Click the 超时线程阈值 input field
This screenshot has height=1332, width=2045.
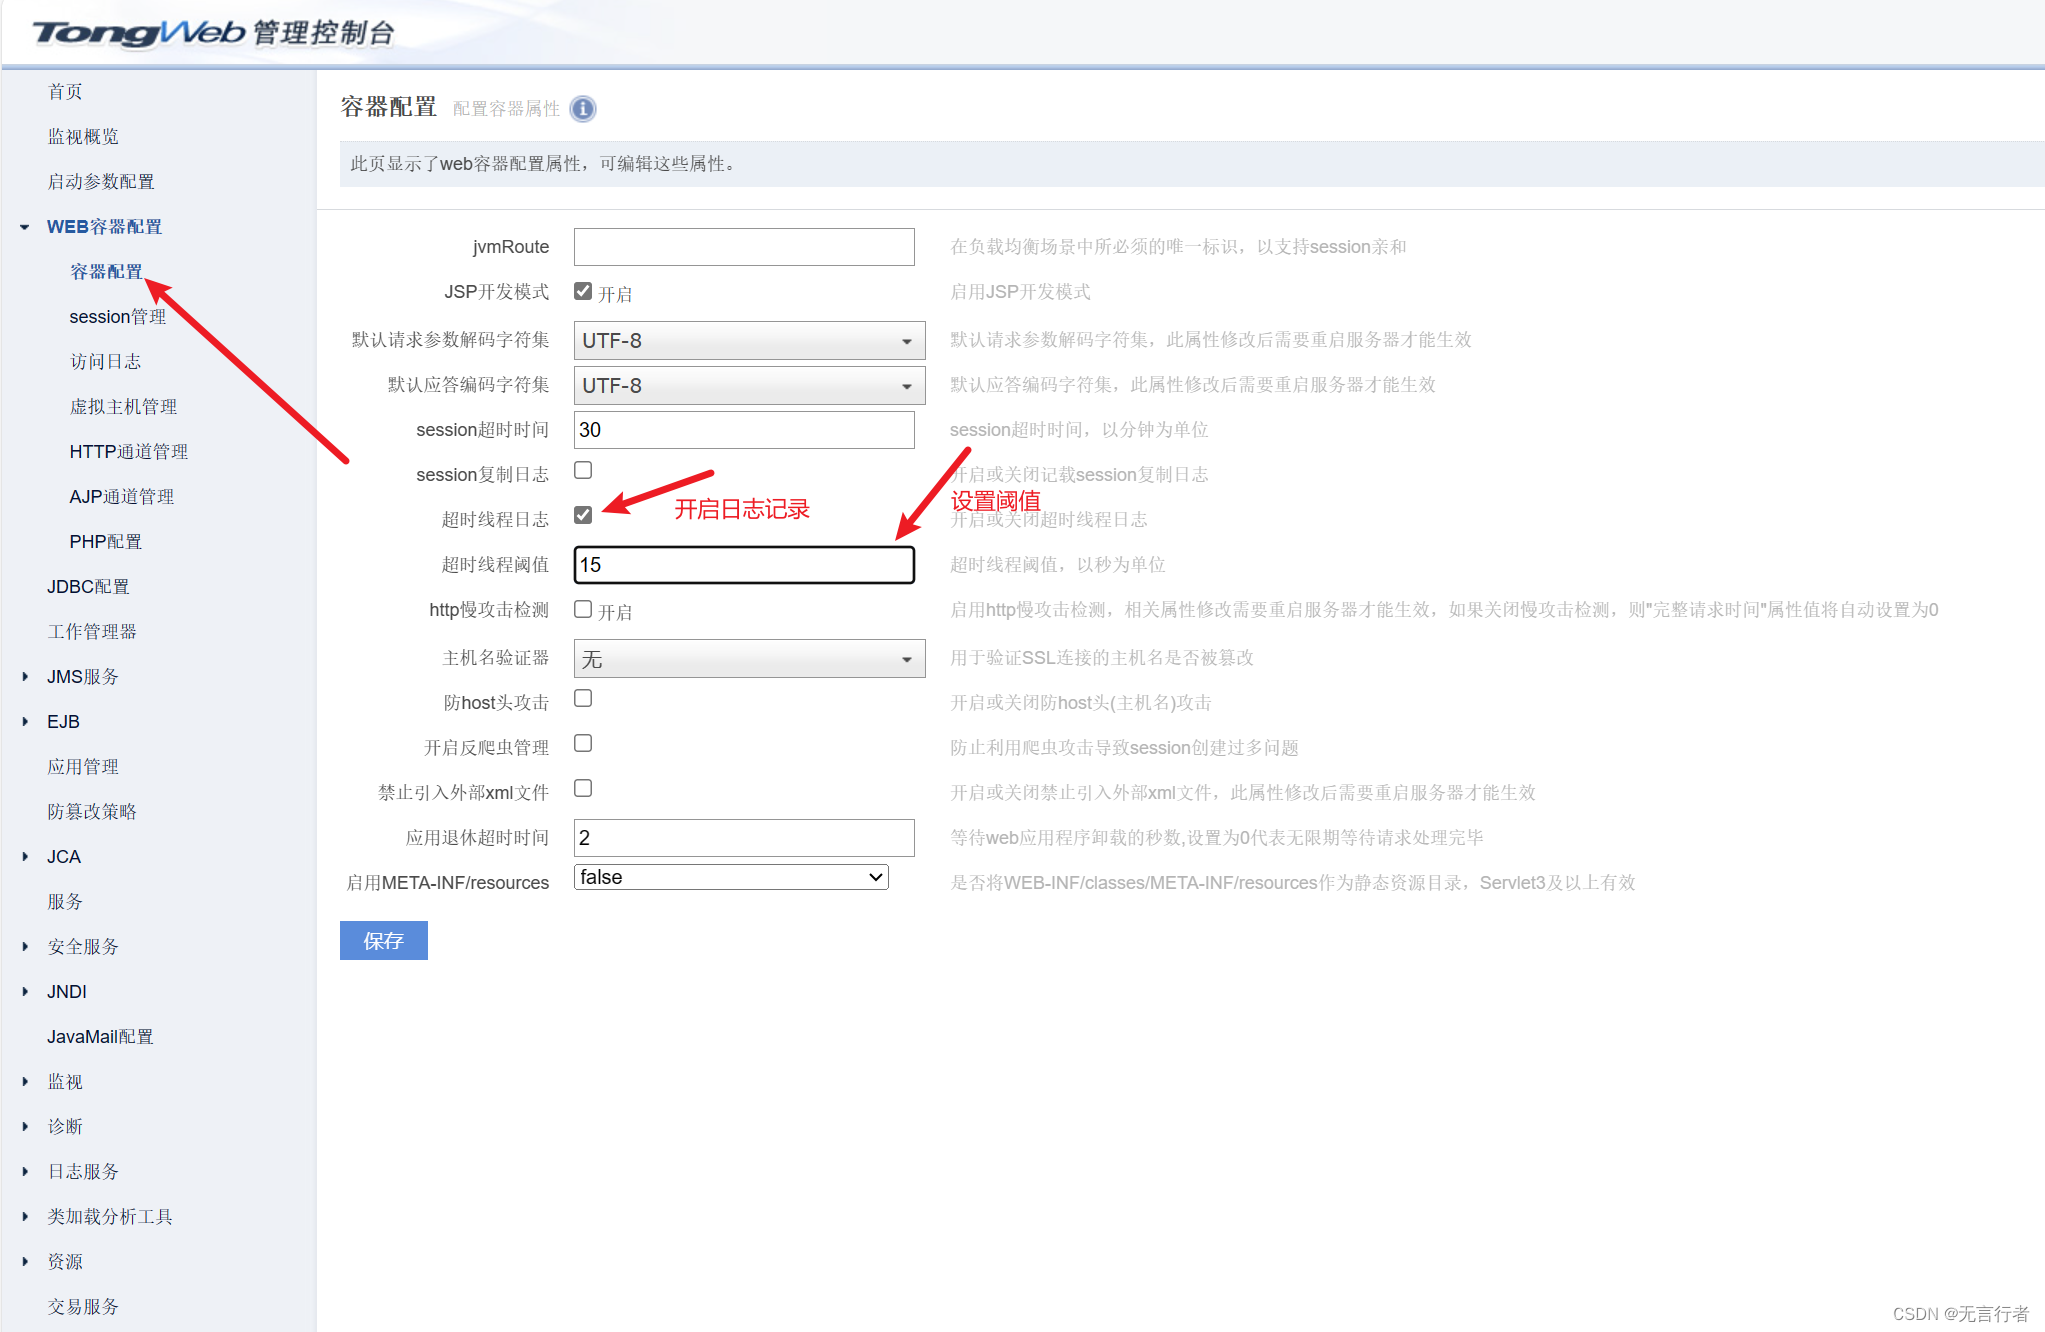click(743, 565)
